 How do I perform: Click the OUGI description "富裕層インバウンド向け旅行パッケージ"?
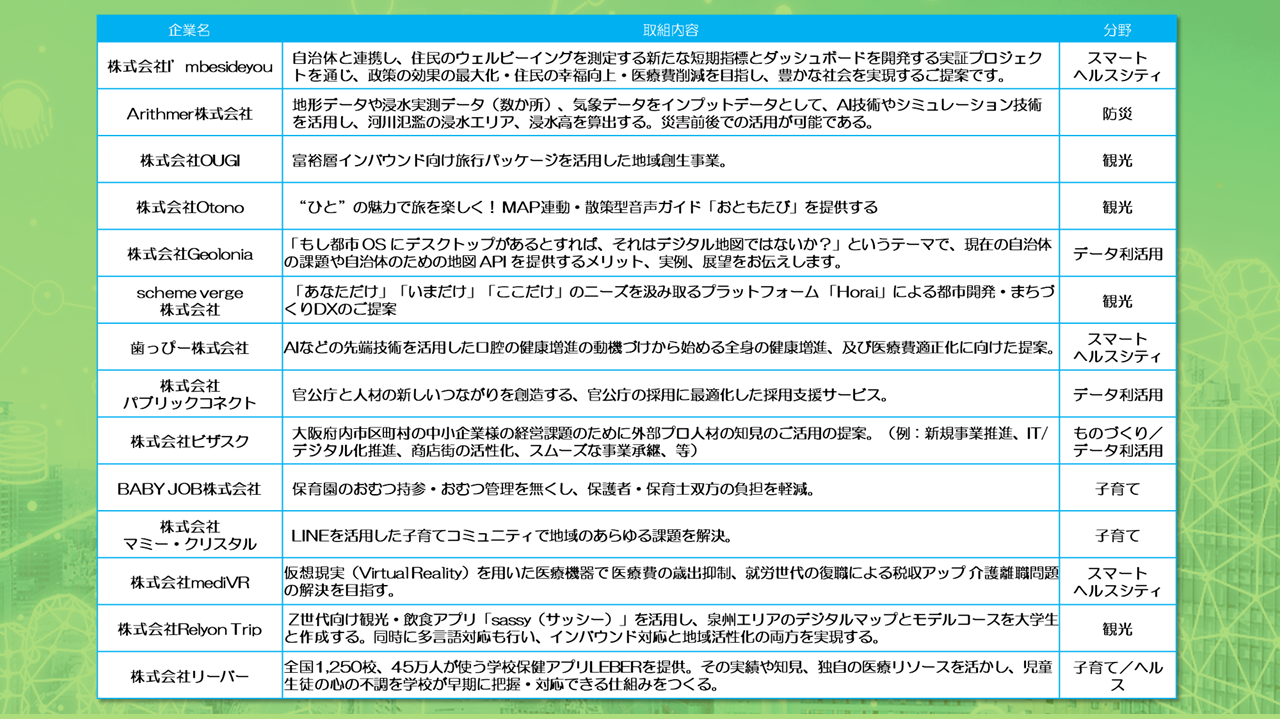point(508,160)
